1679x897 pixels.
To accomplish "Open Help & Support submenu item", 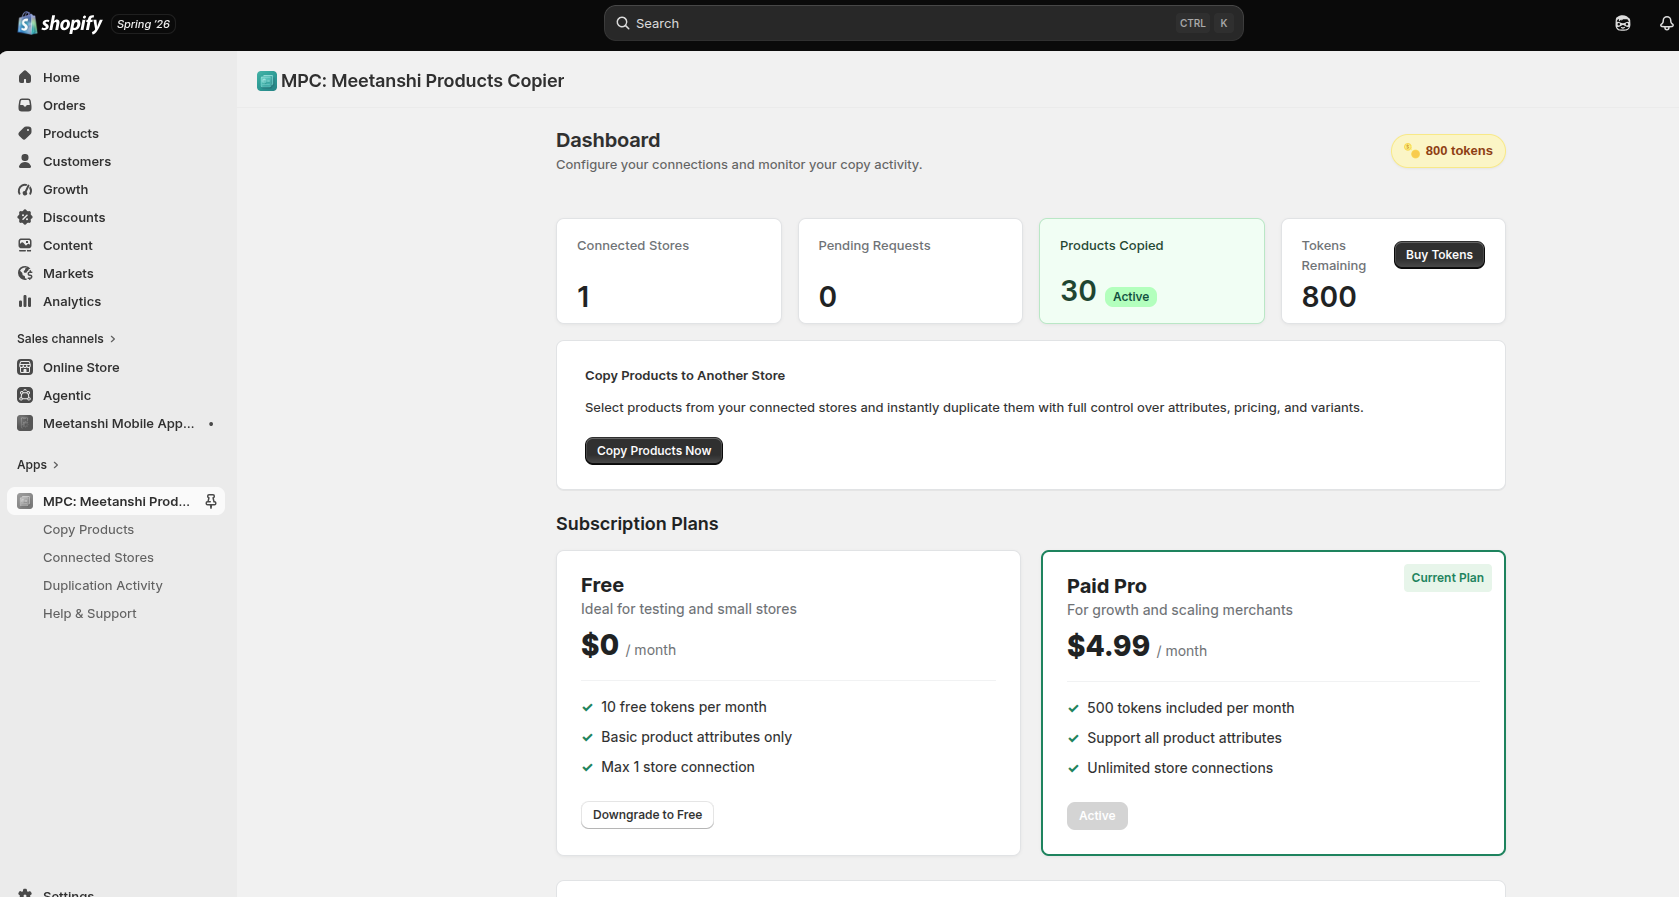I will coord(90,614).
